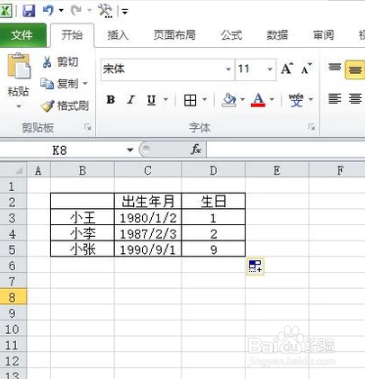Switch to the 公式 tab
The width and height of the screenshot is (365, 379).
231,35
